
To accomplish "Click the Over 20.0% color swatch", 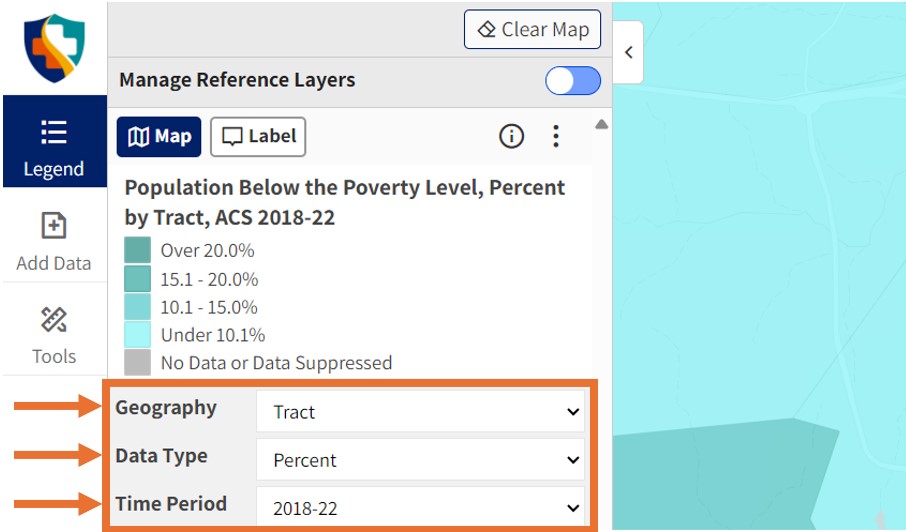I will [137, 250].
